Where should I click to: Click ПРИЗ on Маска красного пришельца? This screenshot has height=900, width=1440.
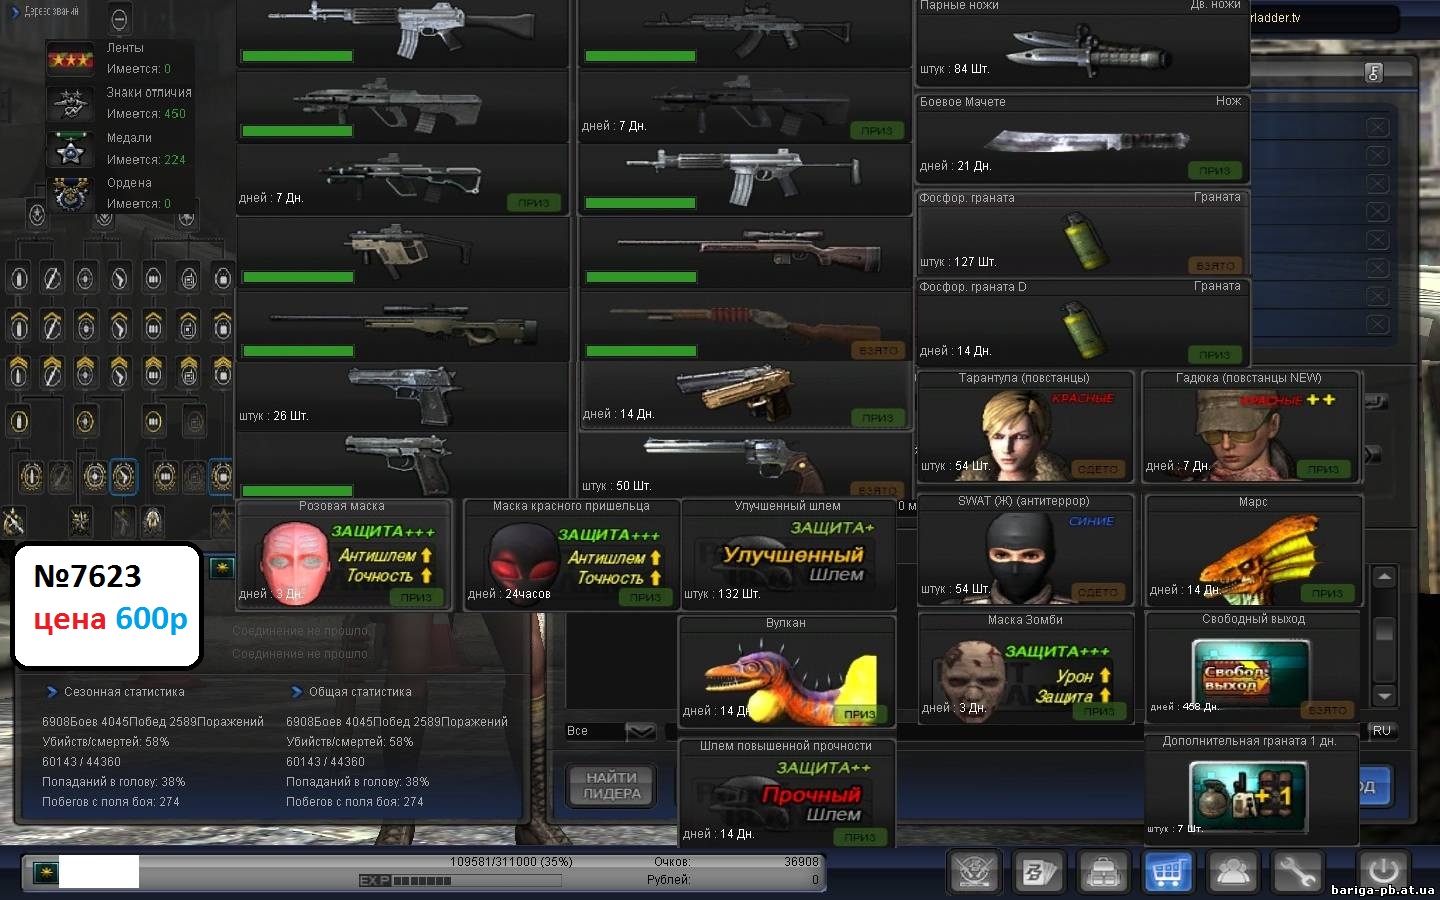[645, 597]
